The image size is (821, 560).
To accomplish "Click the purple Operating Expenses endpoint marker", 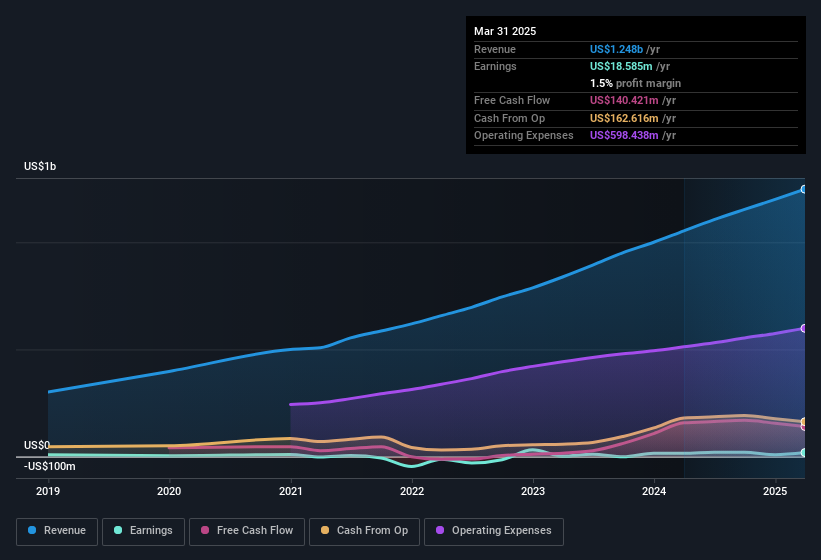I will click(804, 329).
